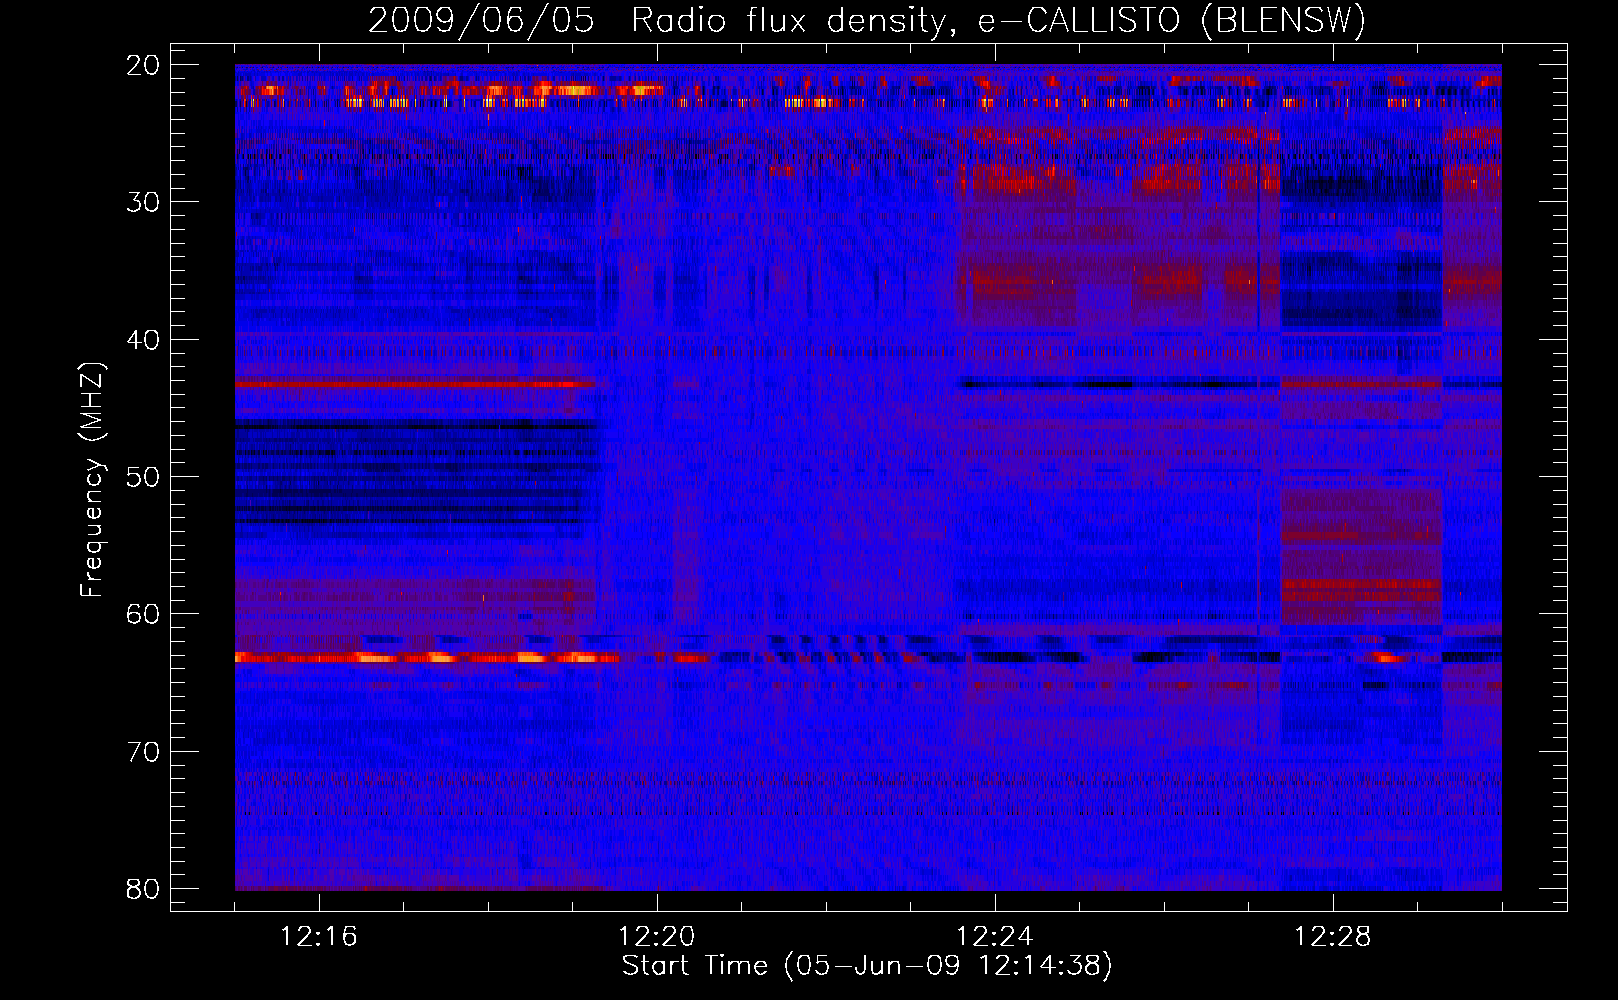Click the frequency tick label 80
The height and width of the screenshot is (1000, 1618).
click(x=144, y=888)
